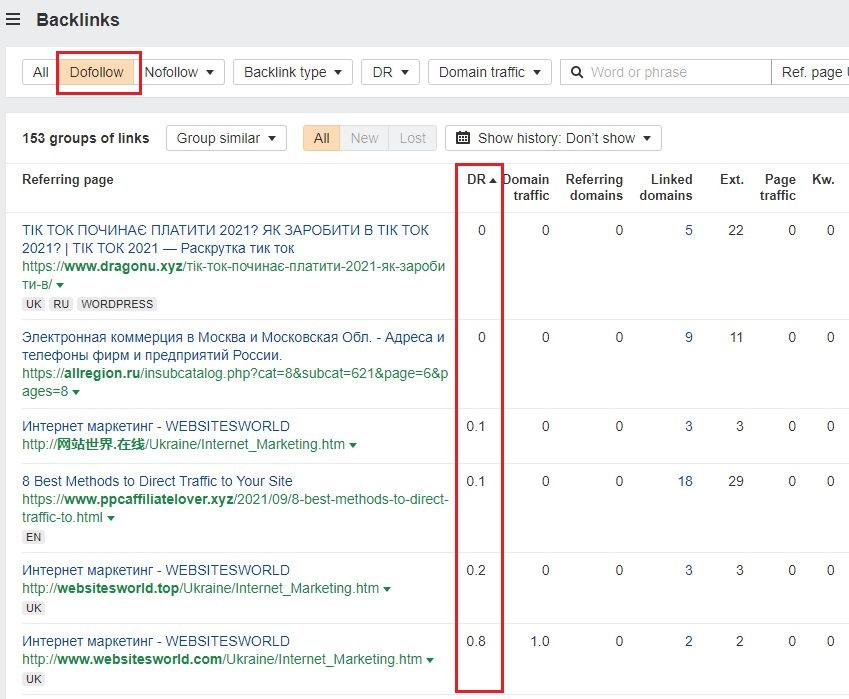Open the hamburger menu next to Backlinks
This screenshot has height=699, width=849.
pyautogui.click(x=13, y=19)
